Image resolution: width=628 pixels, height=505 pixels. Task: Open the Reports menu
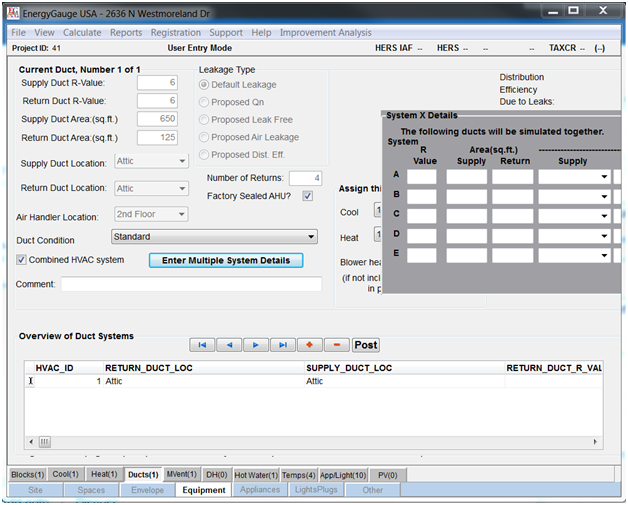(126, 32)
